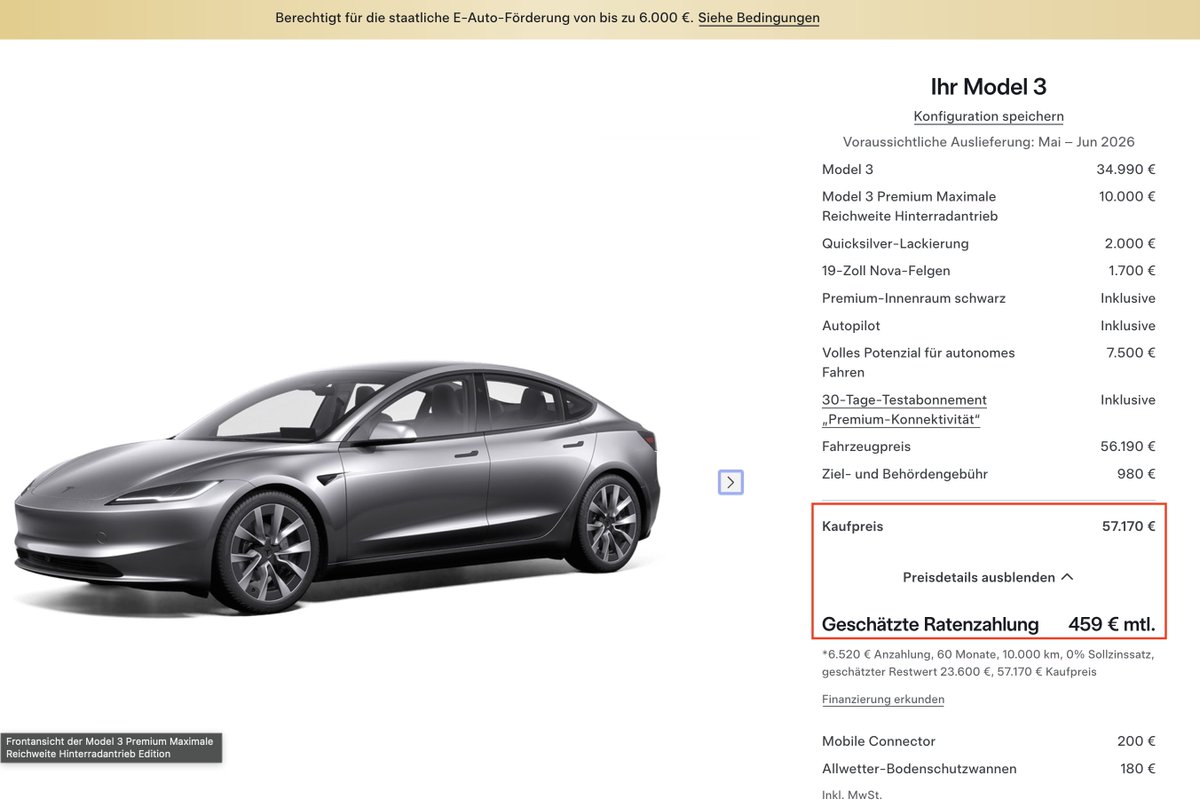Click the Ziel- und Behördengebühr row
Image resolution: width=1200 pixels, height=807 pixels.
click(x=989, y=474)
